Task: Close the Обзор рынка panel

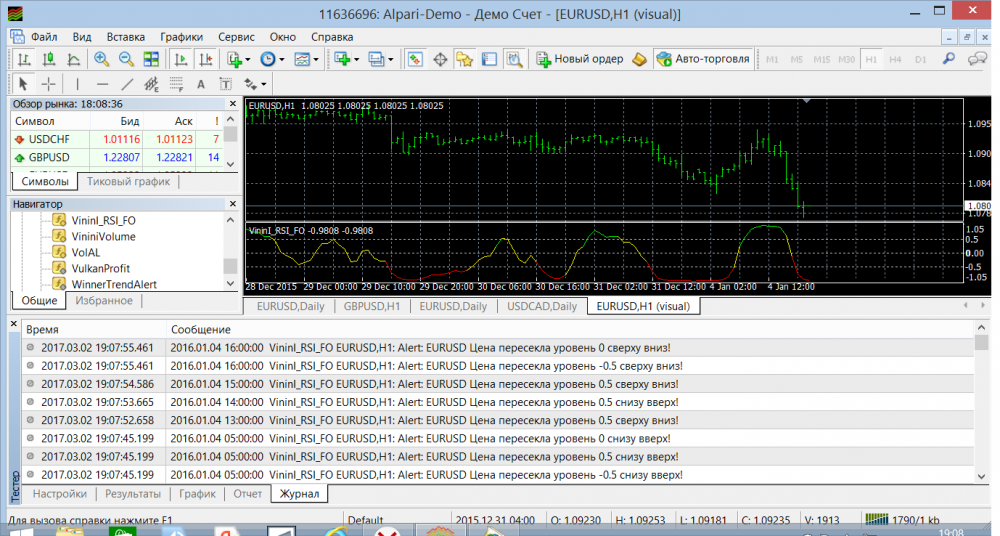Action: point(233,103)
